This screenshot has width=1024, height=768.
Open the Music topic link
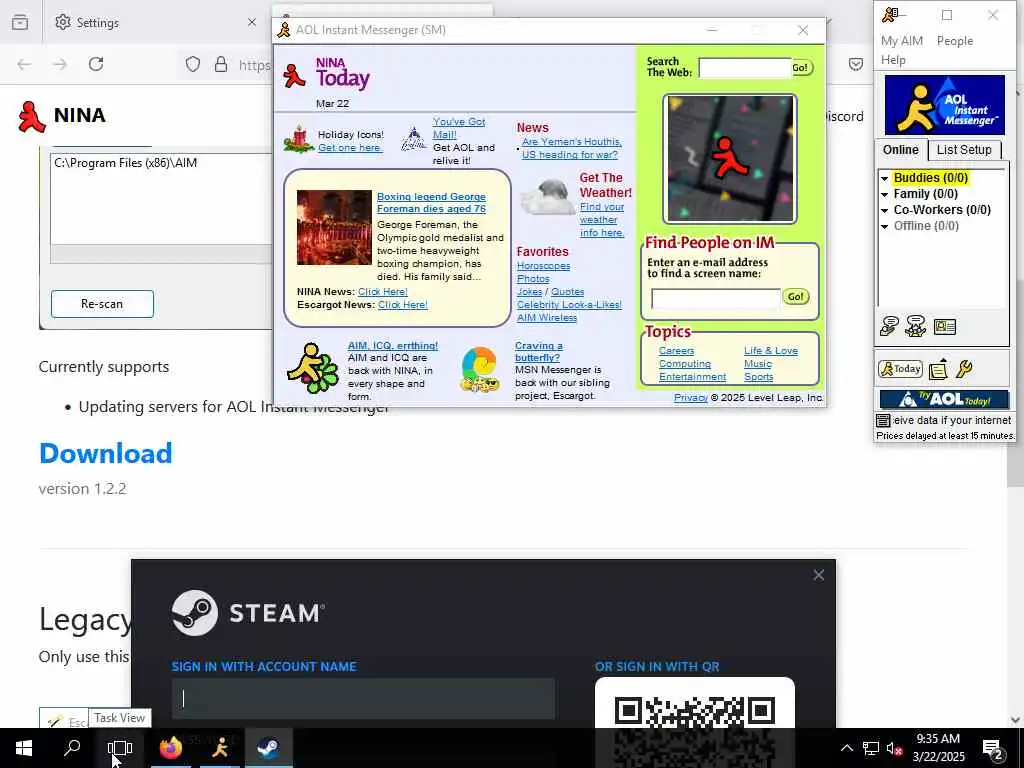pos(758,364)
